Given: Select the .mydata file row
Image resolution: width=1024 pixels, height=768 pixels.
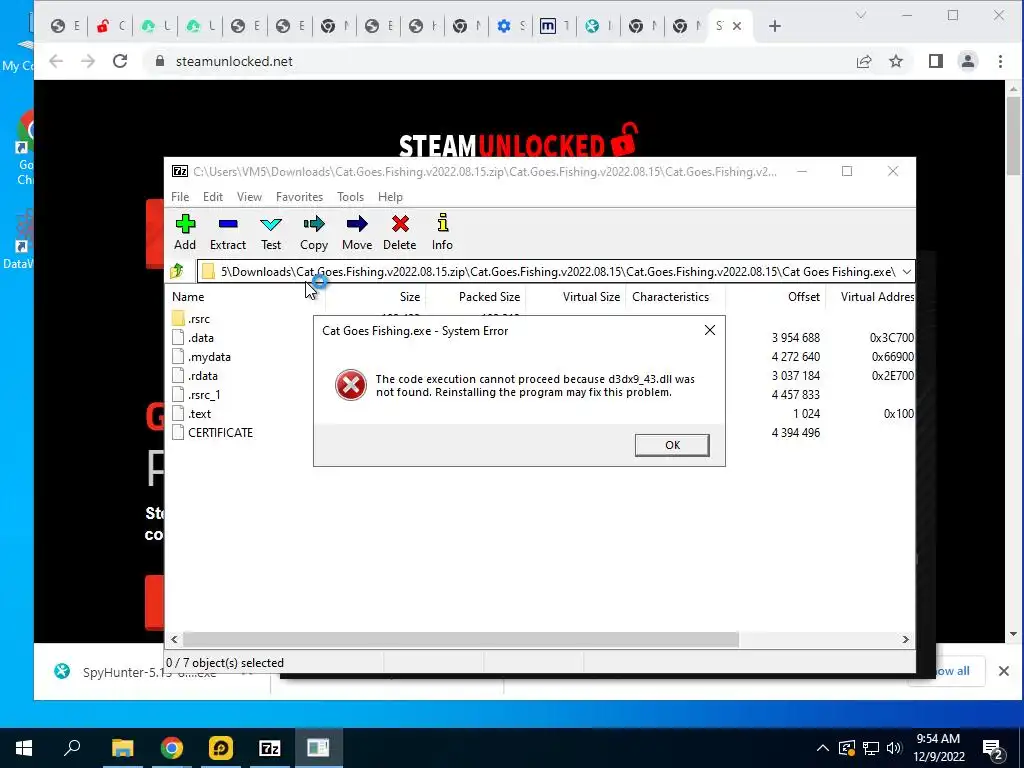Looking at the screenshot, I should tap(209, 357).
